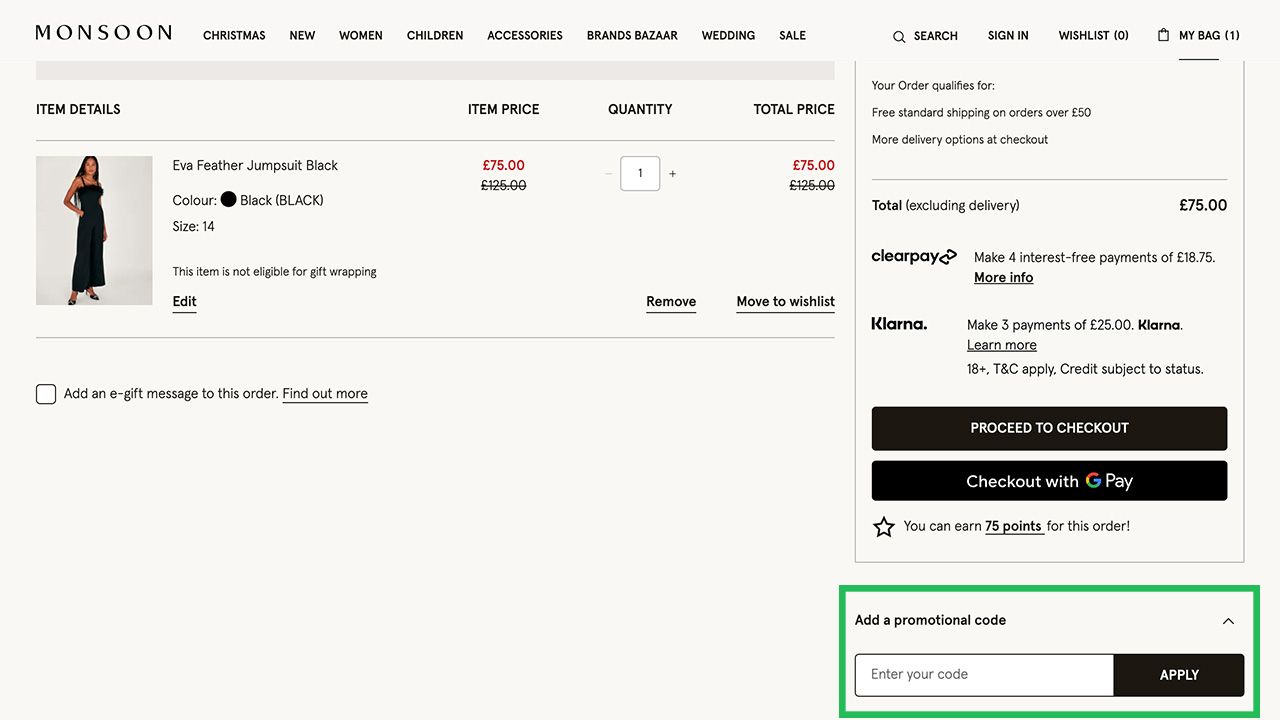Click Checkout with Google Pay button

click(1049, 481)
